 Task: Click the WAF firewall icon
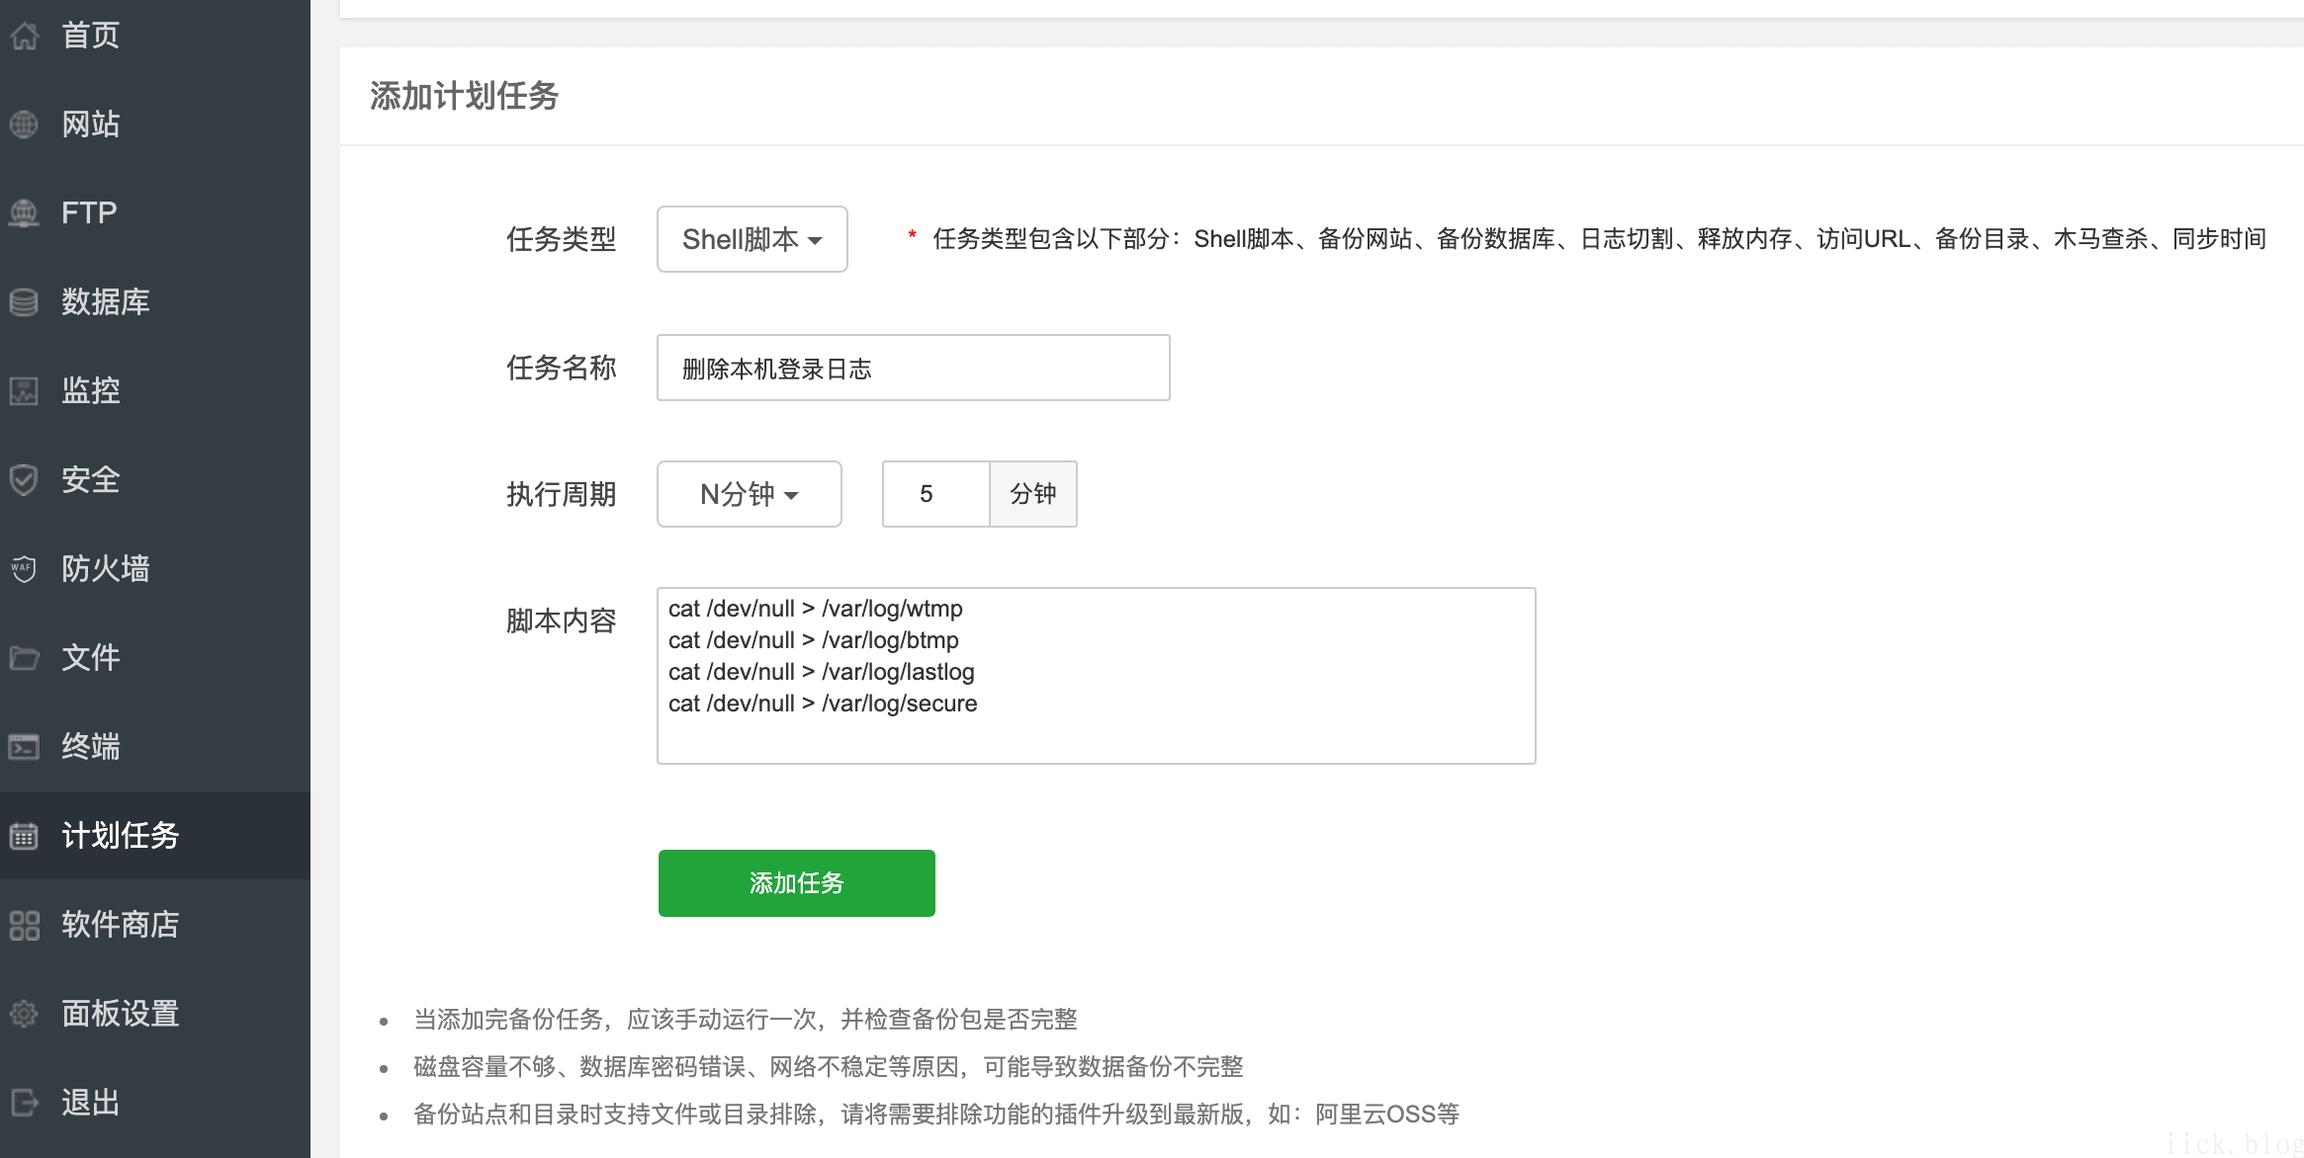pyautogui.click(x=24, y=569)
